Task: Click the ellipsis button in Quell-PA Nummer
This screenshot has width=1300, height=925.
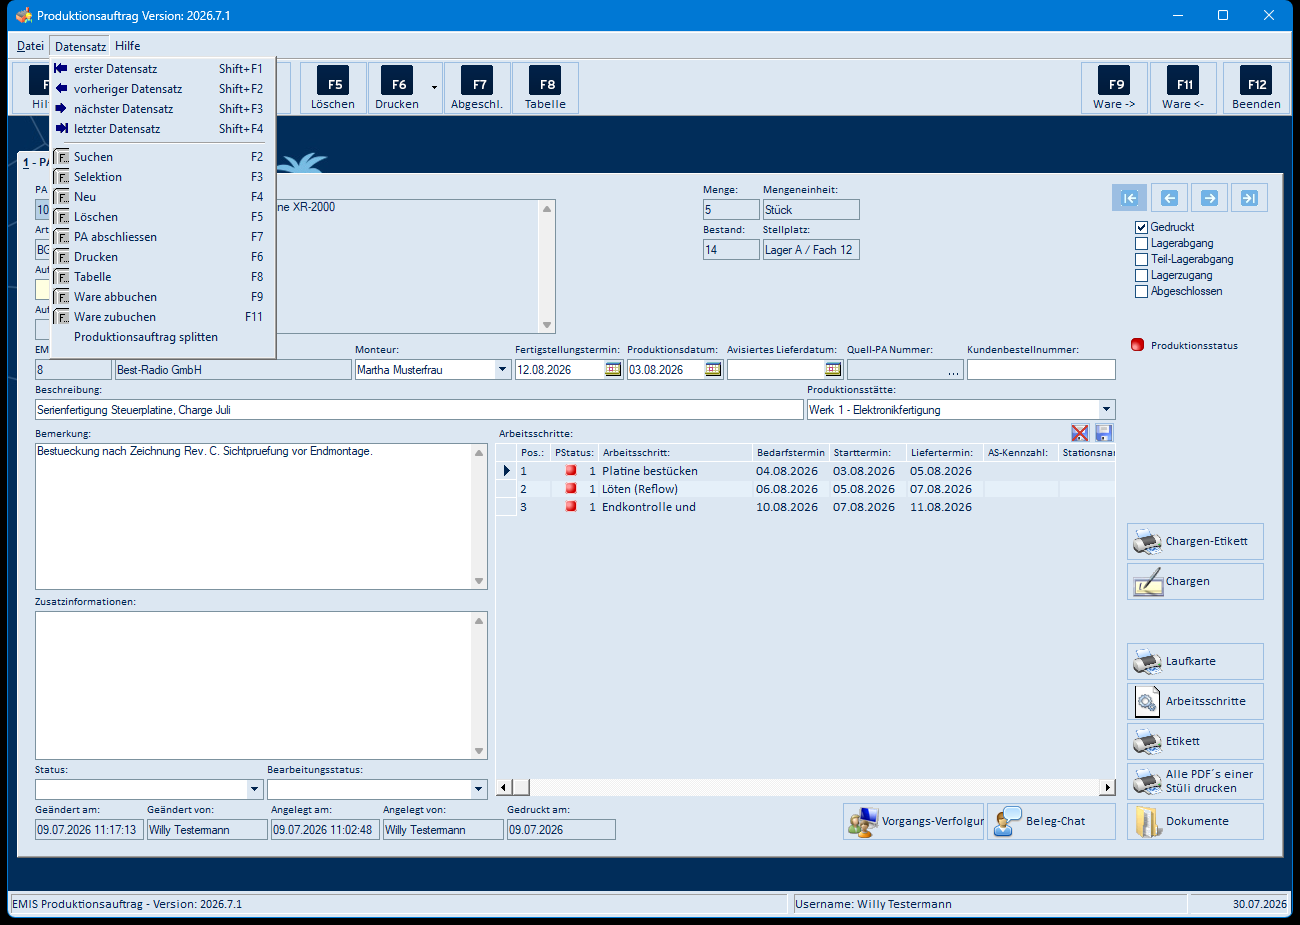Action: (953, 370)
